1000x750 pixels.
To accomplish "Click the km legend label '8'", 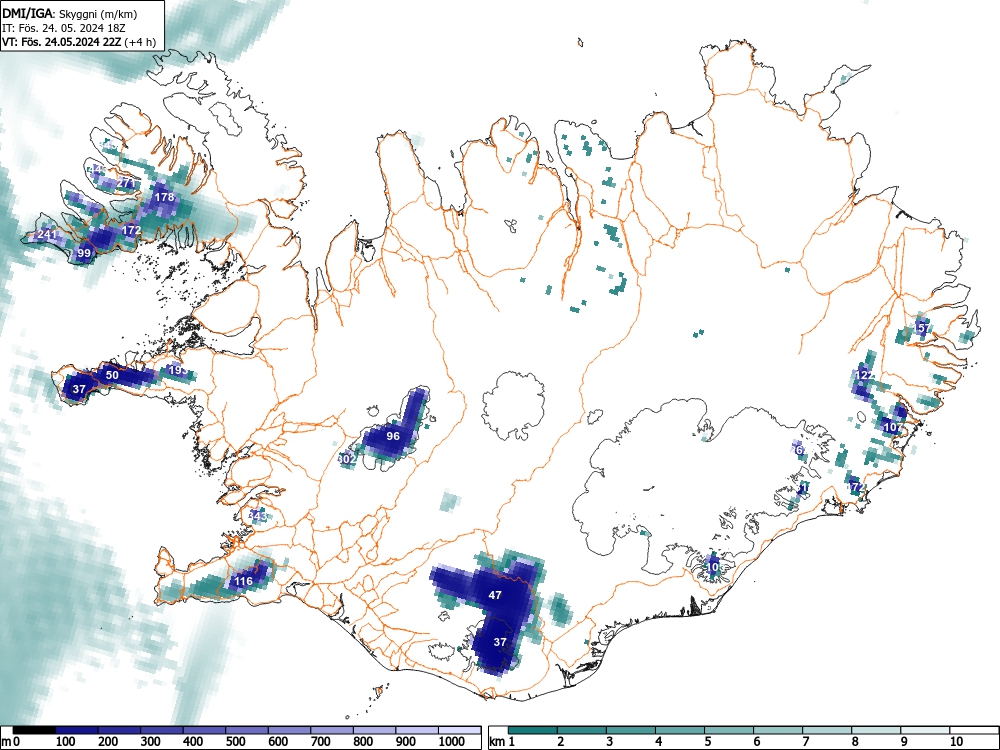I will 855,742.
